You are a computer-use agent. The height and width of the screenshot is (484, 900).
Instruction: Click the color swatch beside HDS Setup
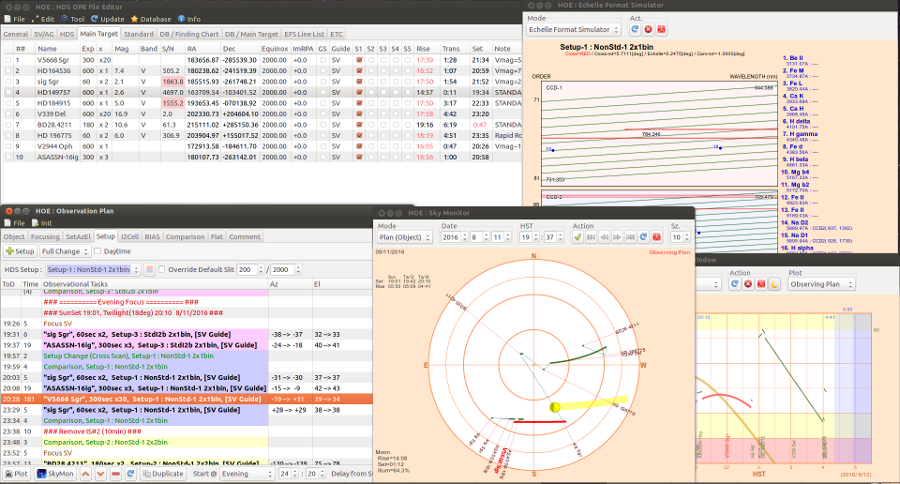coord(150,270)
